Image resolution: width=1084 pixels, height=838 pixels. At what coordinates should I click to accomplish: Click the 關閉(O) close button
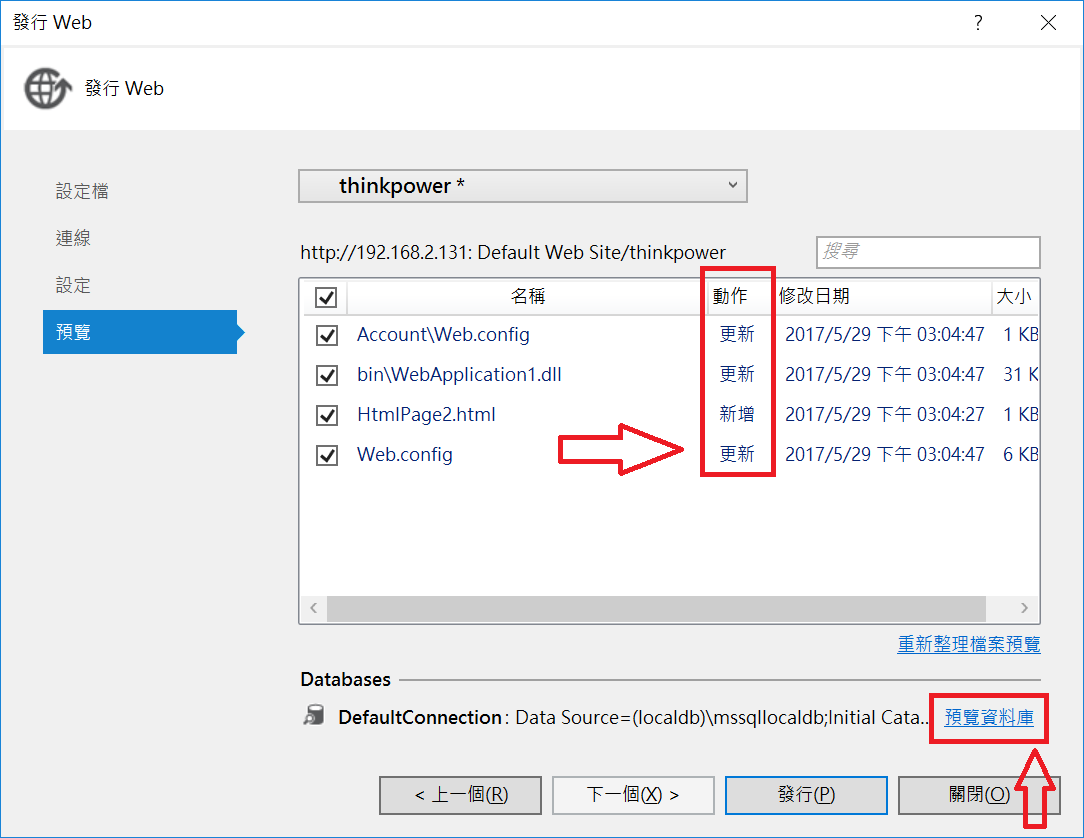979,795
